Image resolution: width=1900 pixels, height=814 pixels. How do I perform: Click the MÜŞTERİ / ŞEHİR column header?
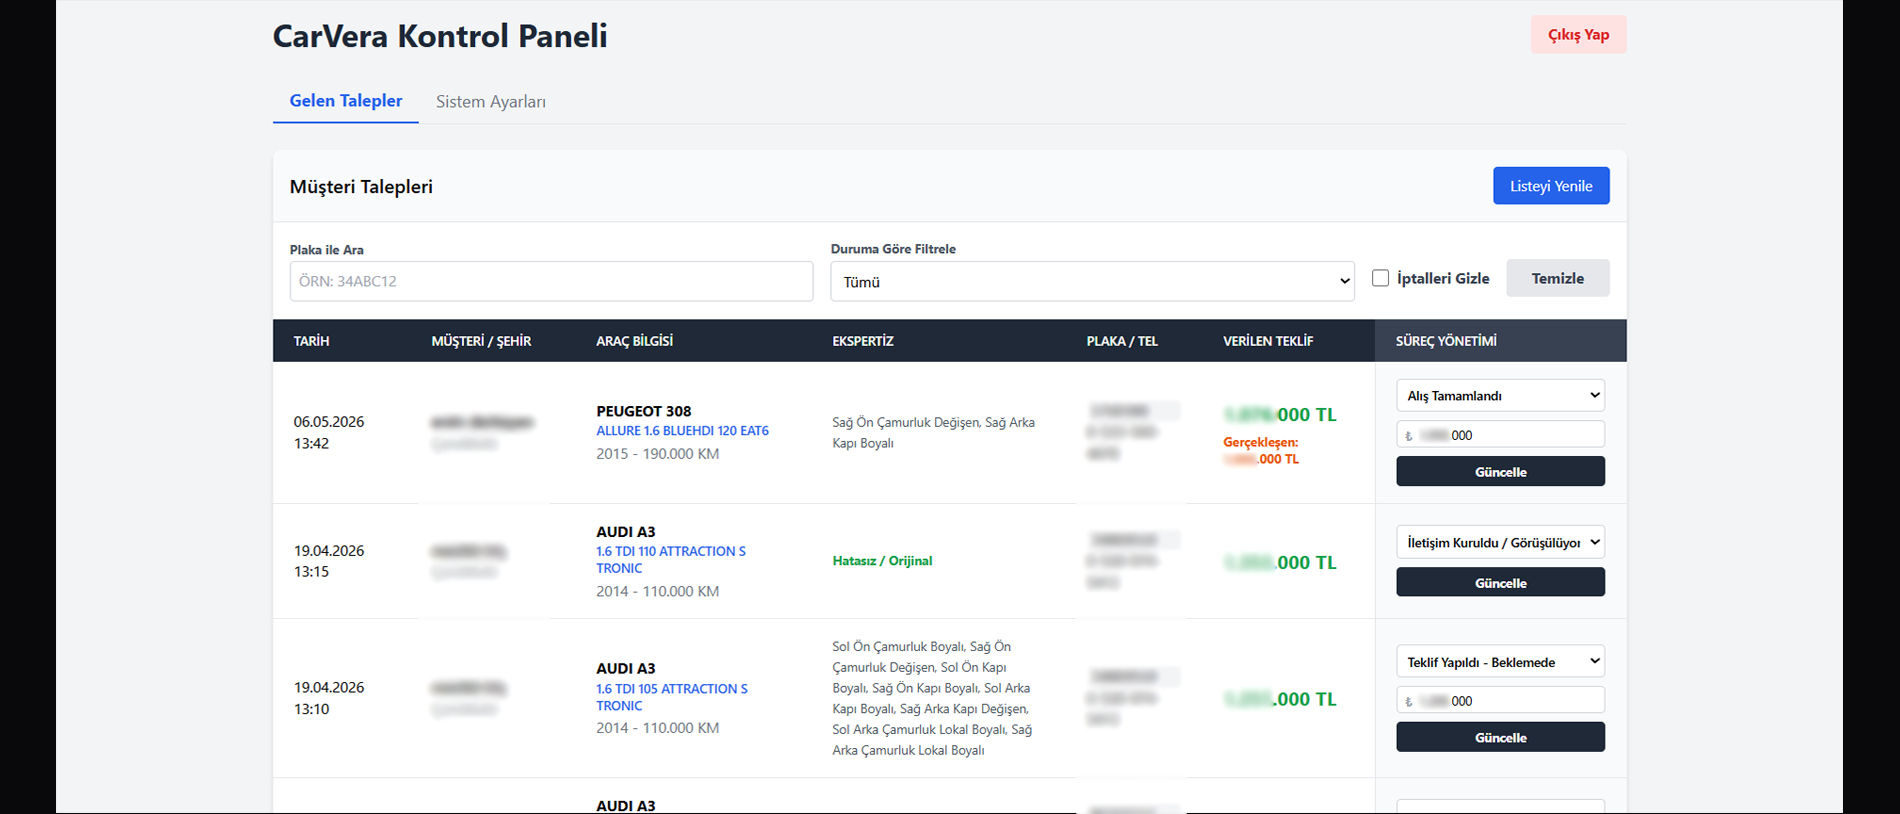tap(481, 341)
